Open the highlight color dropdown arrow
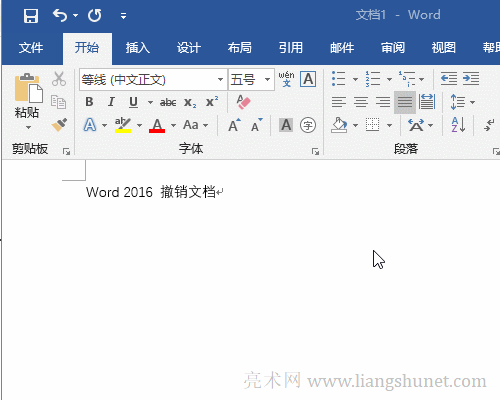Image resolution: width=500 pixels, height=400 pixels. pyautogui.click(x=139, y=126)
